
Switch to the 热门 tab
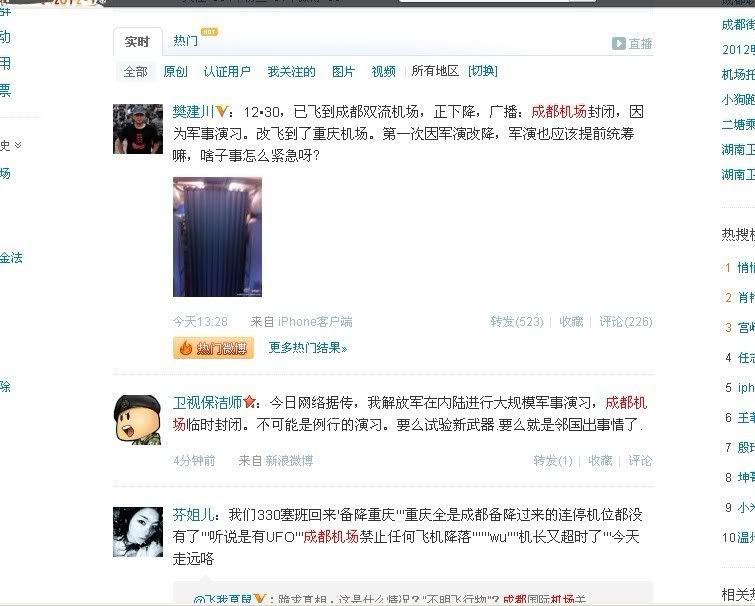pos(185,40)
